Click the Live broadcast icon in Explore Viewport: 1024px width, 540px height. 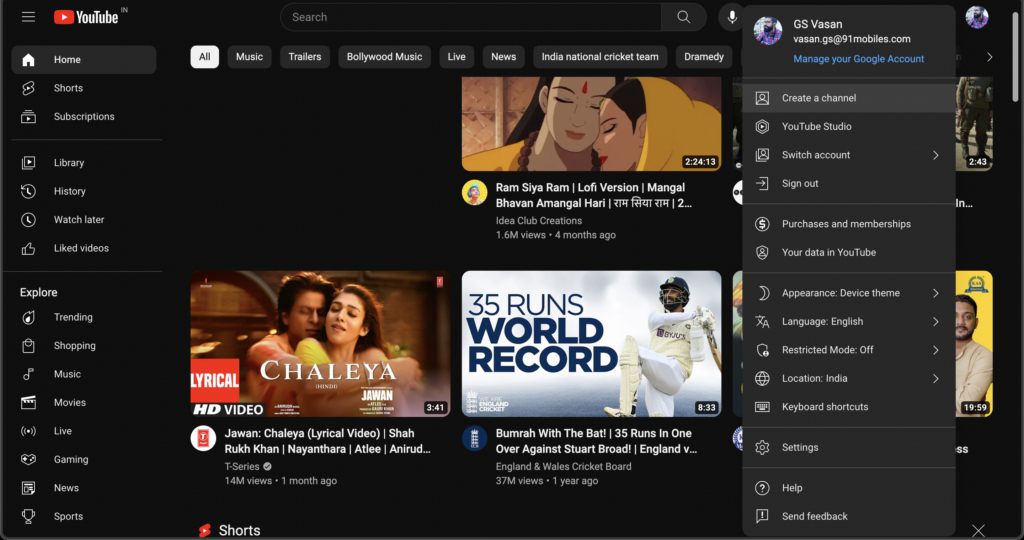[x=28, y=431]
